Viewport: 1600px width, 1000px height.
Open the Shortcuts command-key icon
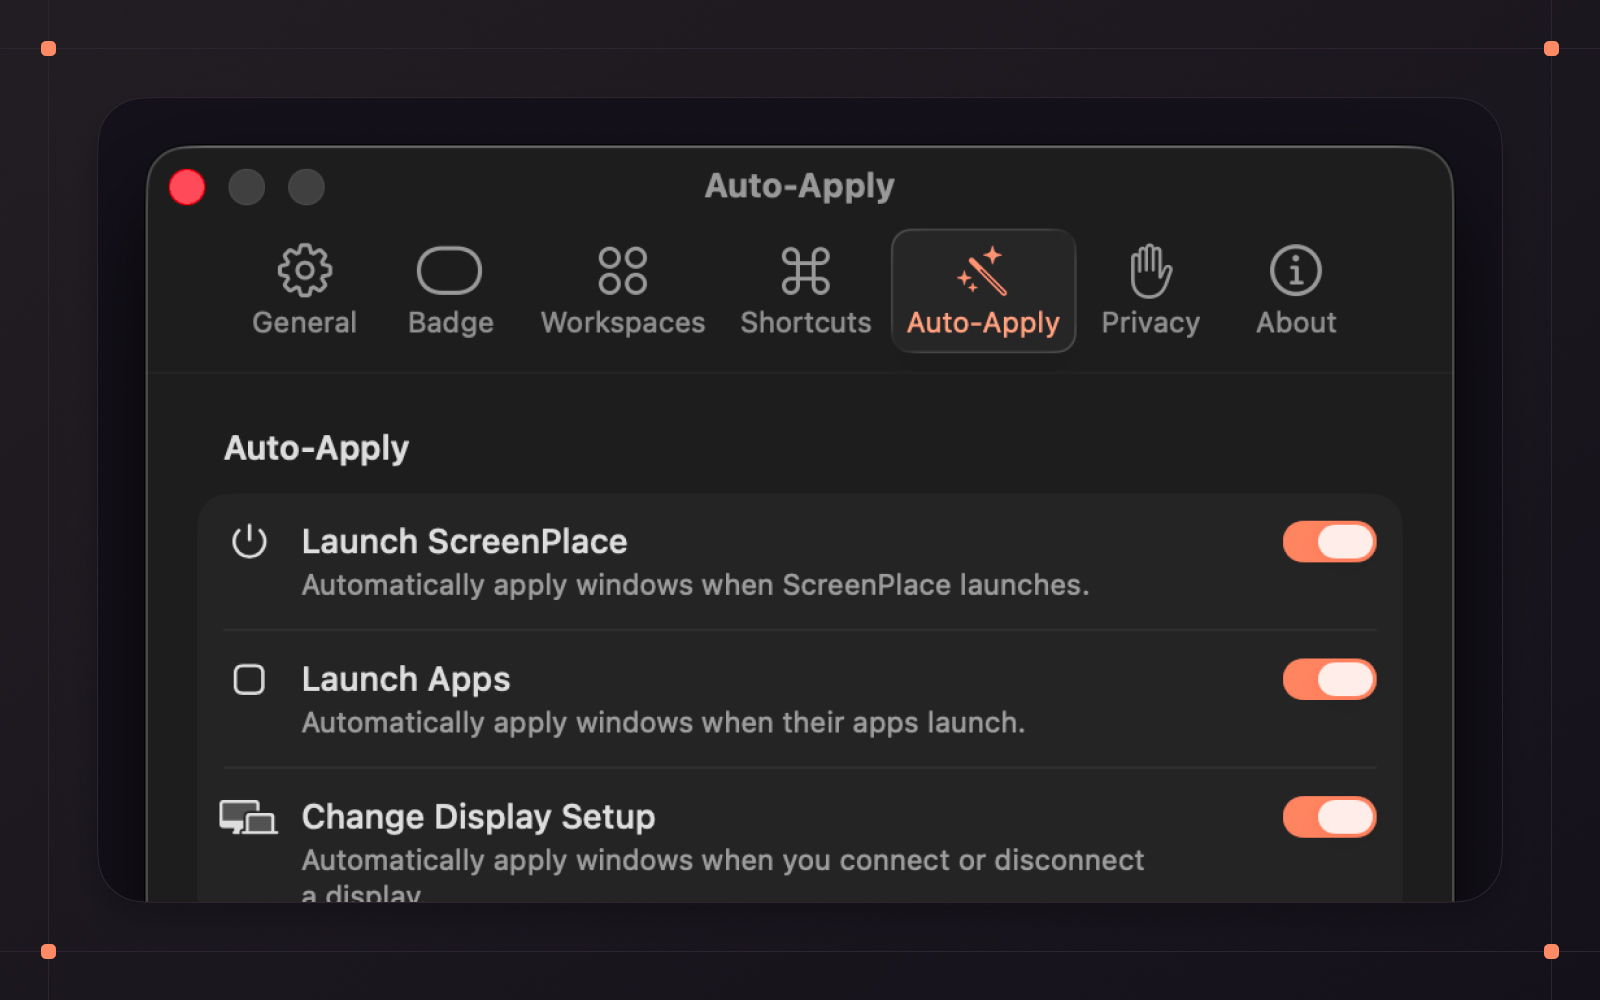(x=805, y=270)
